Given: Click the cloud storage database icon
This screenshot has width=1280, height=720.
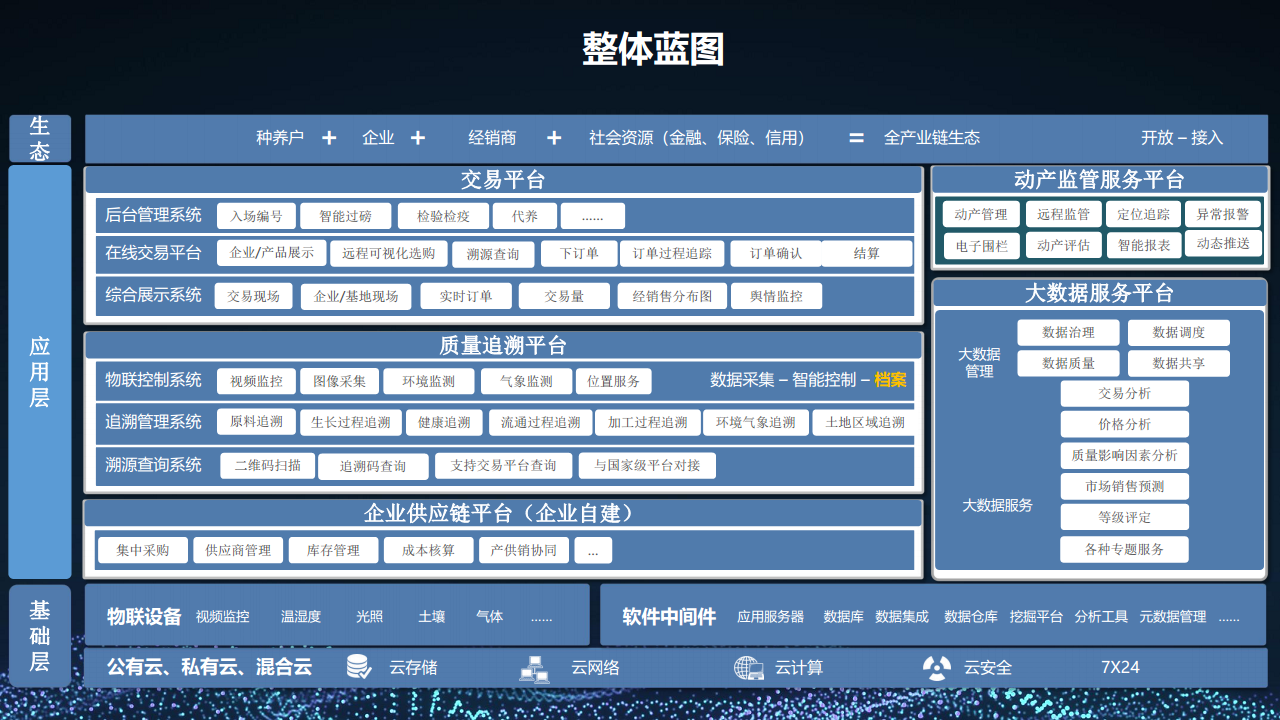Looking at the screenshot, I should [x=359, y=667].
